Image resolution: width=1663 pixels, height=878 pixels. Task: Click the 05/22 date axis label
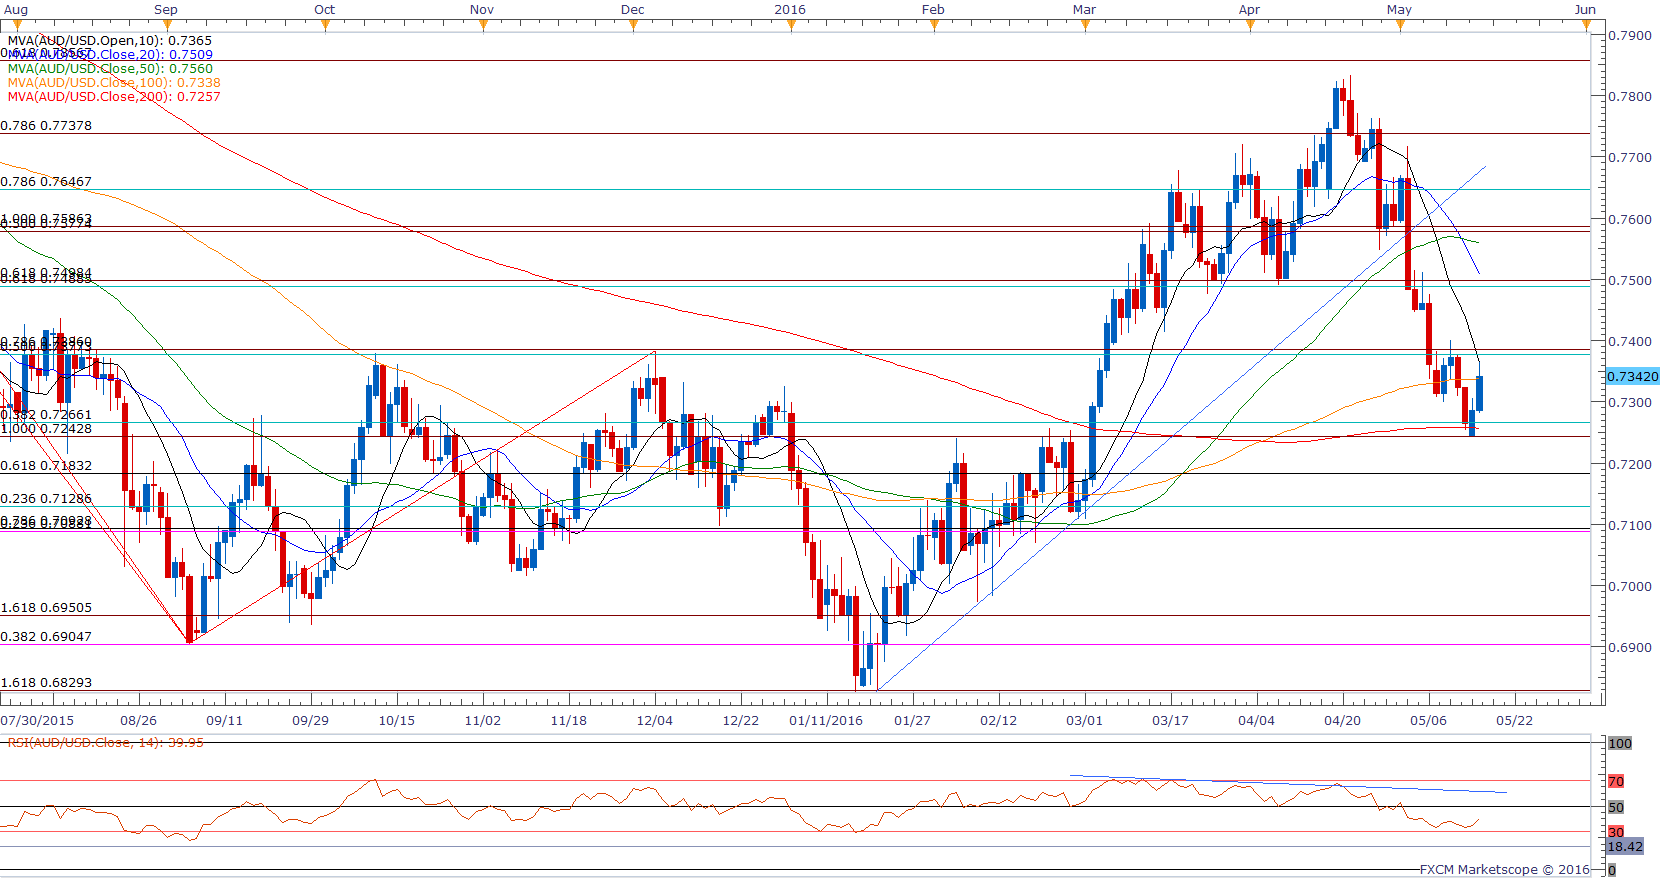pyautogui.click(x=1514, y=721)
